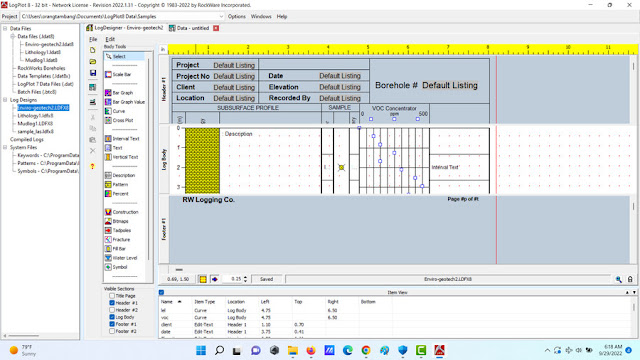Open the LogDesigner Edit menu

pos(110,39)
